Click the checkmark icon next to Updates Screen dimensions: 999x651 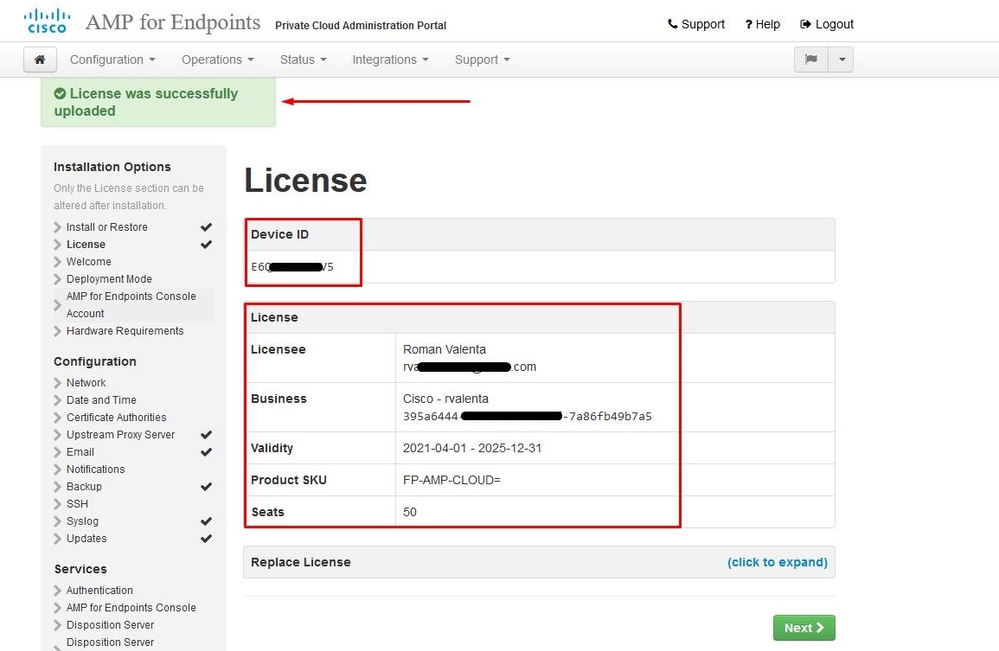pos(206,538)
